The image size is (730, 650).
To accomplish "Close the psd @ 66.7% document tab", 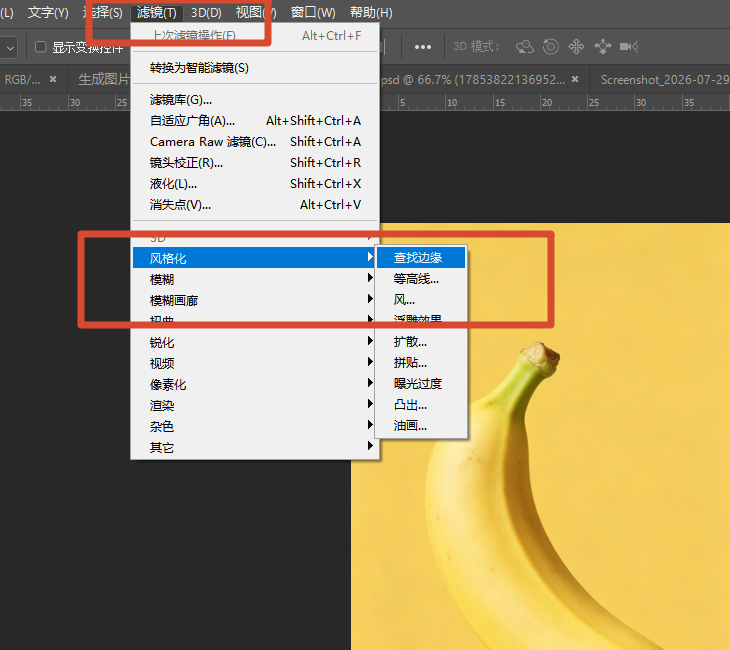I will tap(575, 80).
